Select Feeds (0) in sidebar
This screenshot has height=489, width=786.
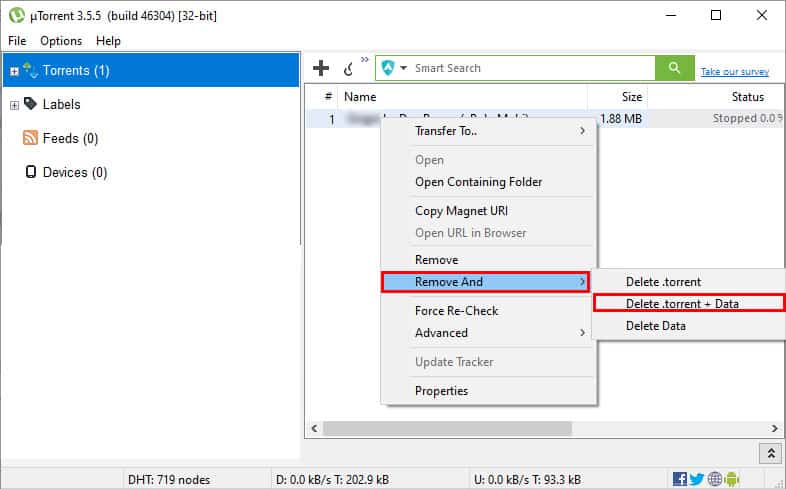pos(70,138)
